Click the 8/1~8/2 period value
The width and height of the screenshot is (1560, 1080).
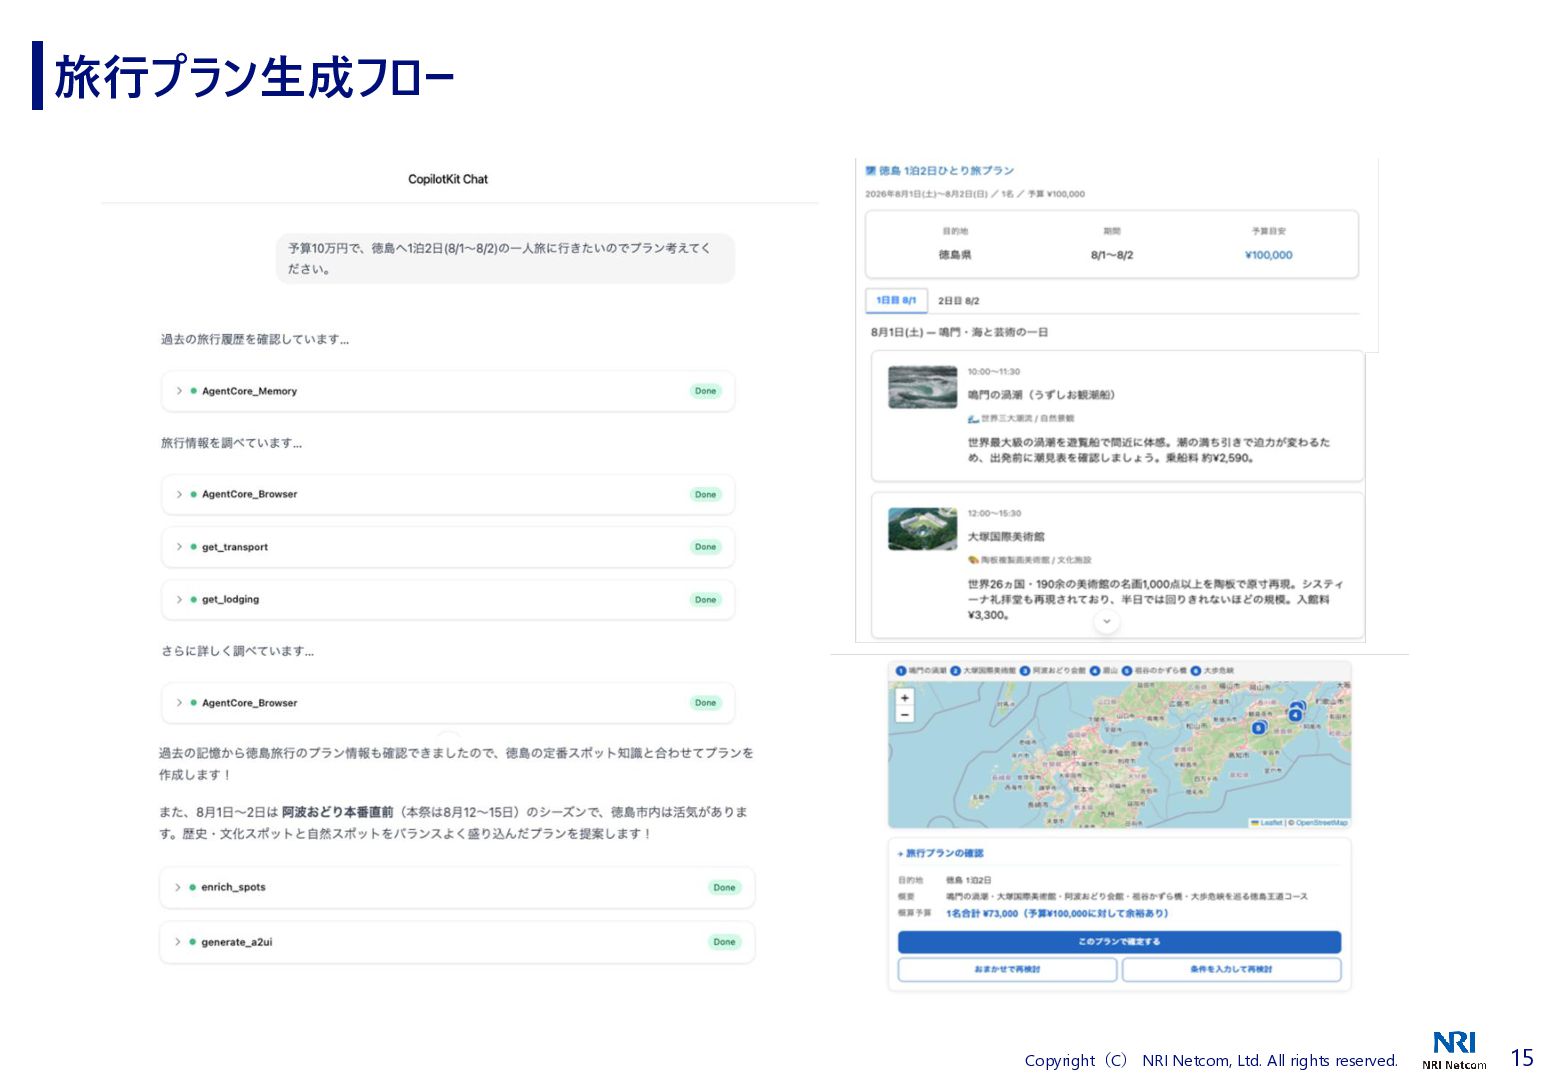click(1112, 255)
